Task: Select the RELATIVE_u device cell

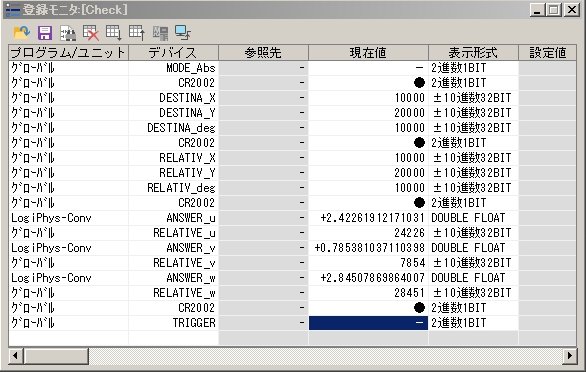Action: pyautogui.click(x=173, y=233)
